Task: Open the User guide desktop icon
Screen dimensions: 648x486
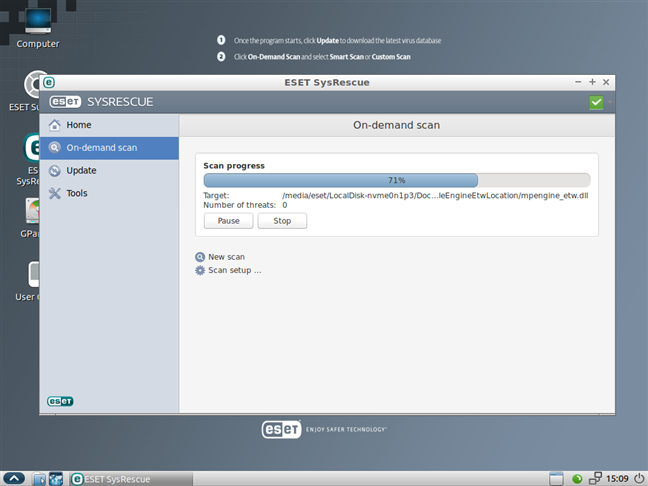Action: tap(27, 281)
